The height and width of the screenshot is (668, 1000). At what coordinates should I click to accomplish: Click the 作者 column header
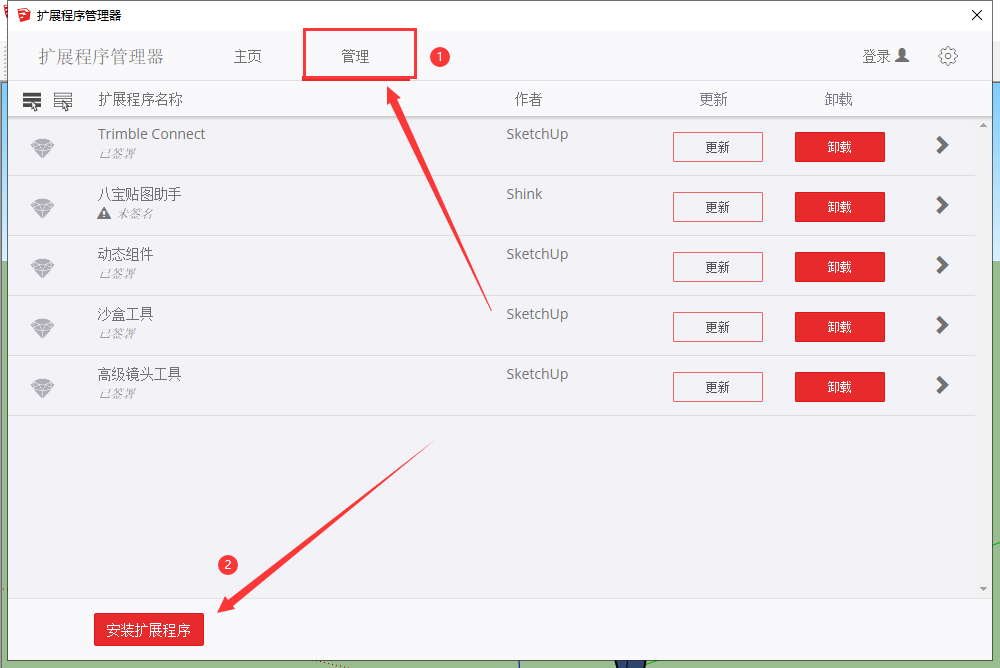528,100
